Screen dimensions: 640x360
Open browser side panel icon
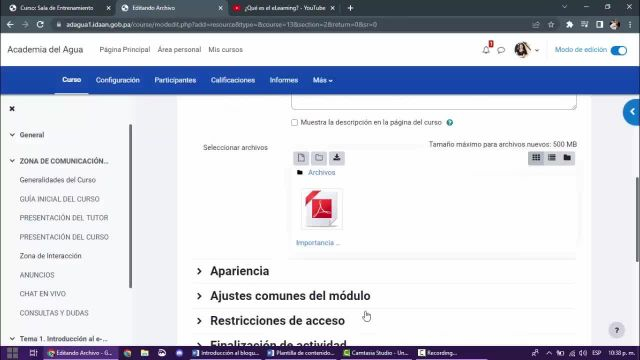[x=599, y=24]
